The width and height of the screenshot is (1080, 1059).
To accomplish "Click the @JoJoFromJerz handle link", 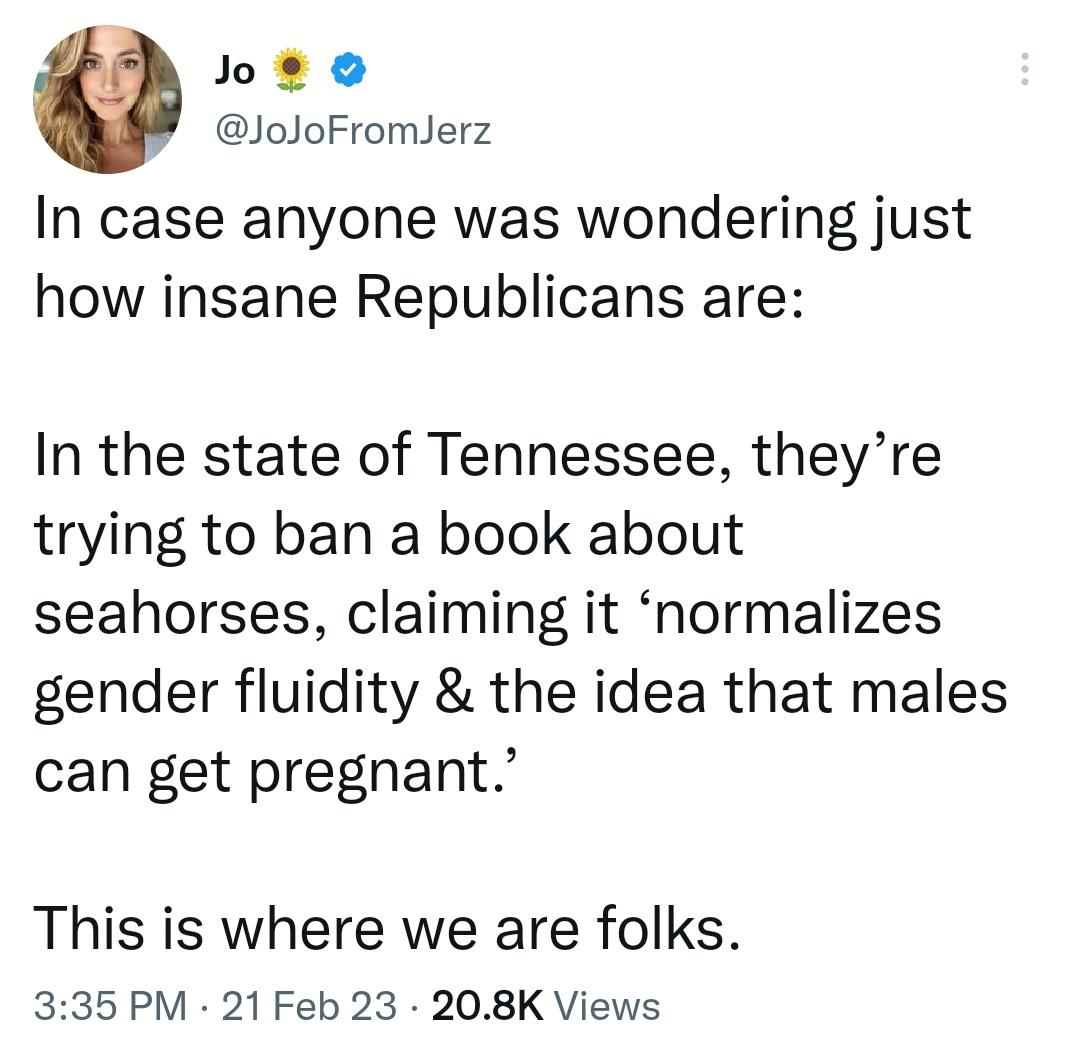I will (351, 128).
